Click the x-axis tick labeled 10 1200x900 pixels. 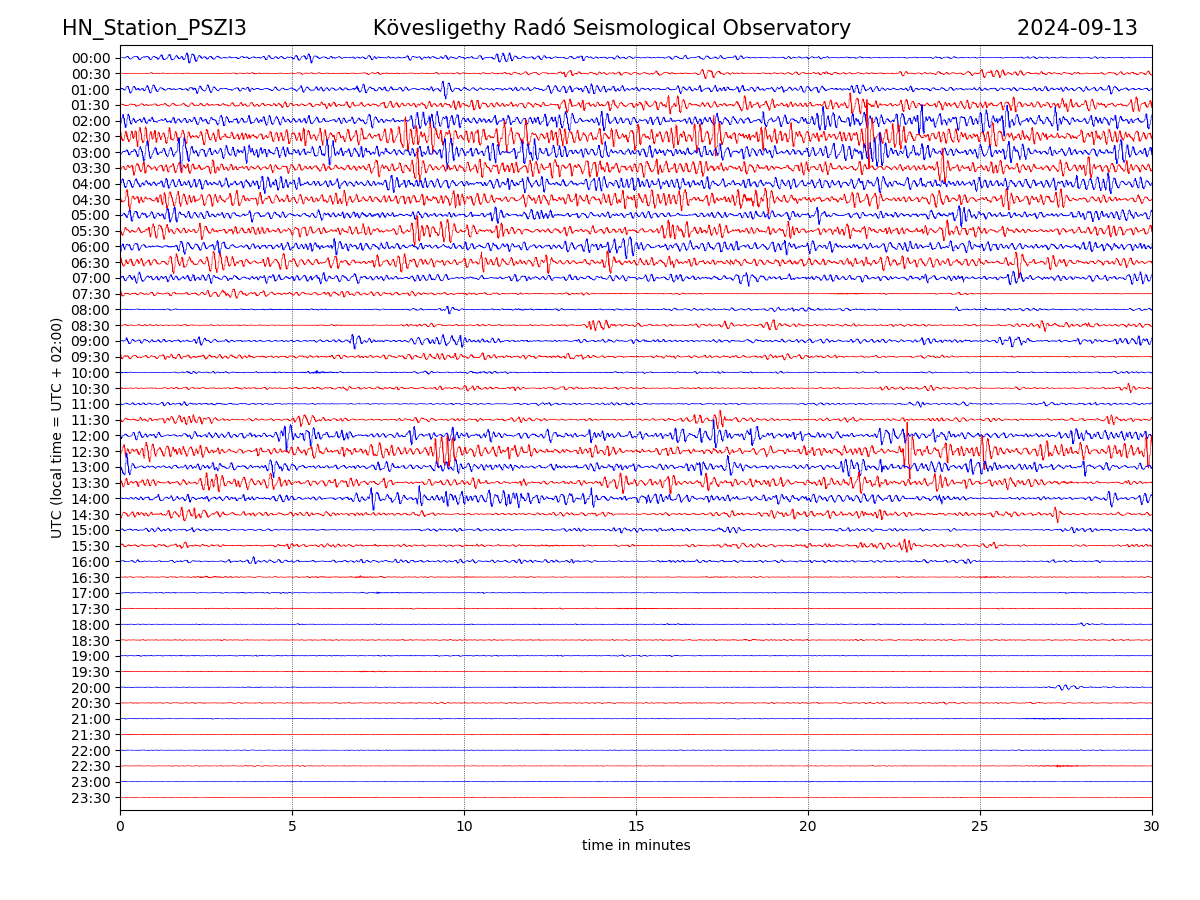click(x=464, y=827)
